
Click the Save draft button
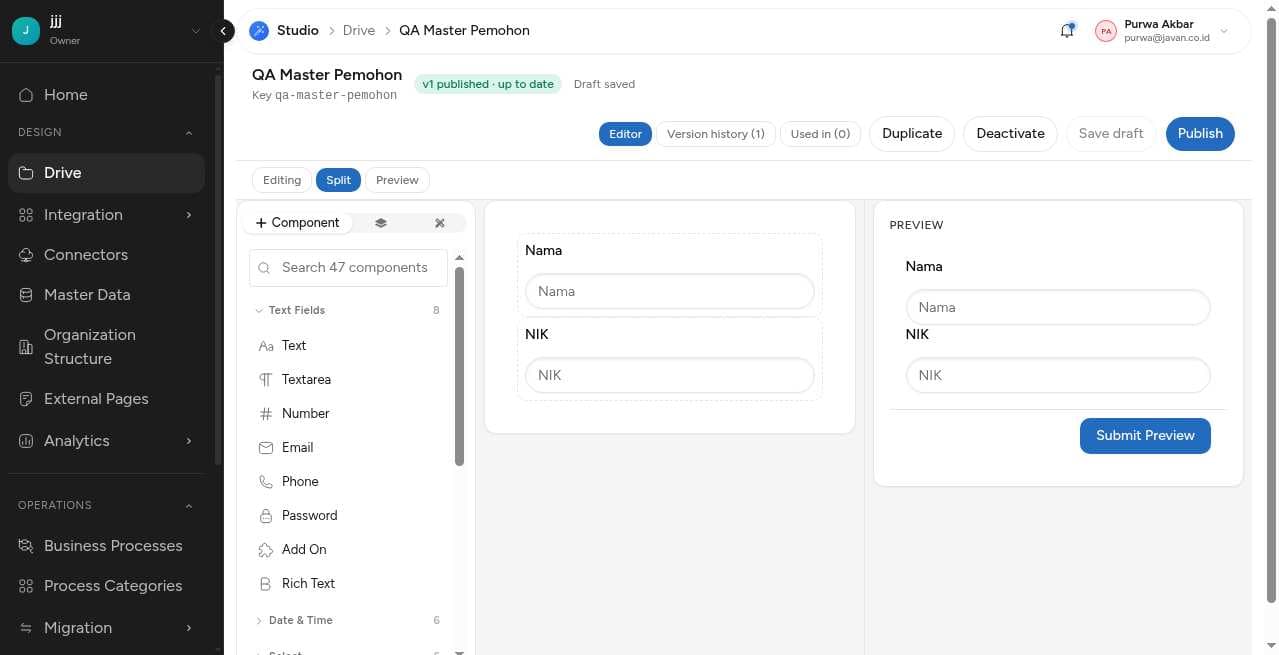point(1111,134)
